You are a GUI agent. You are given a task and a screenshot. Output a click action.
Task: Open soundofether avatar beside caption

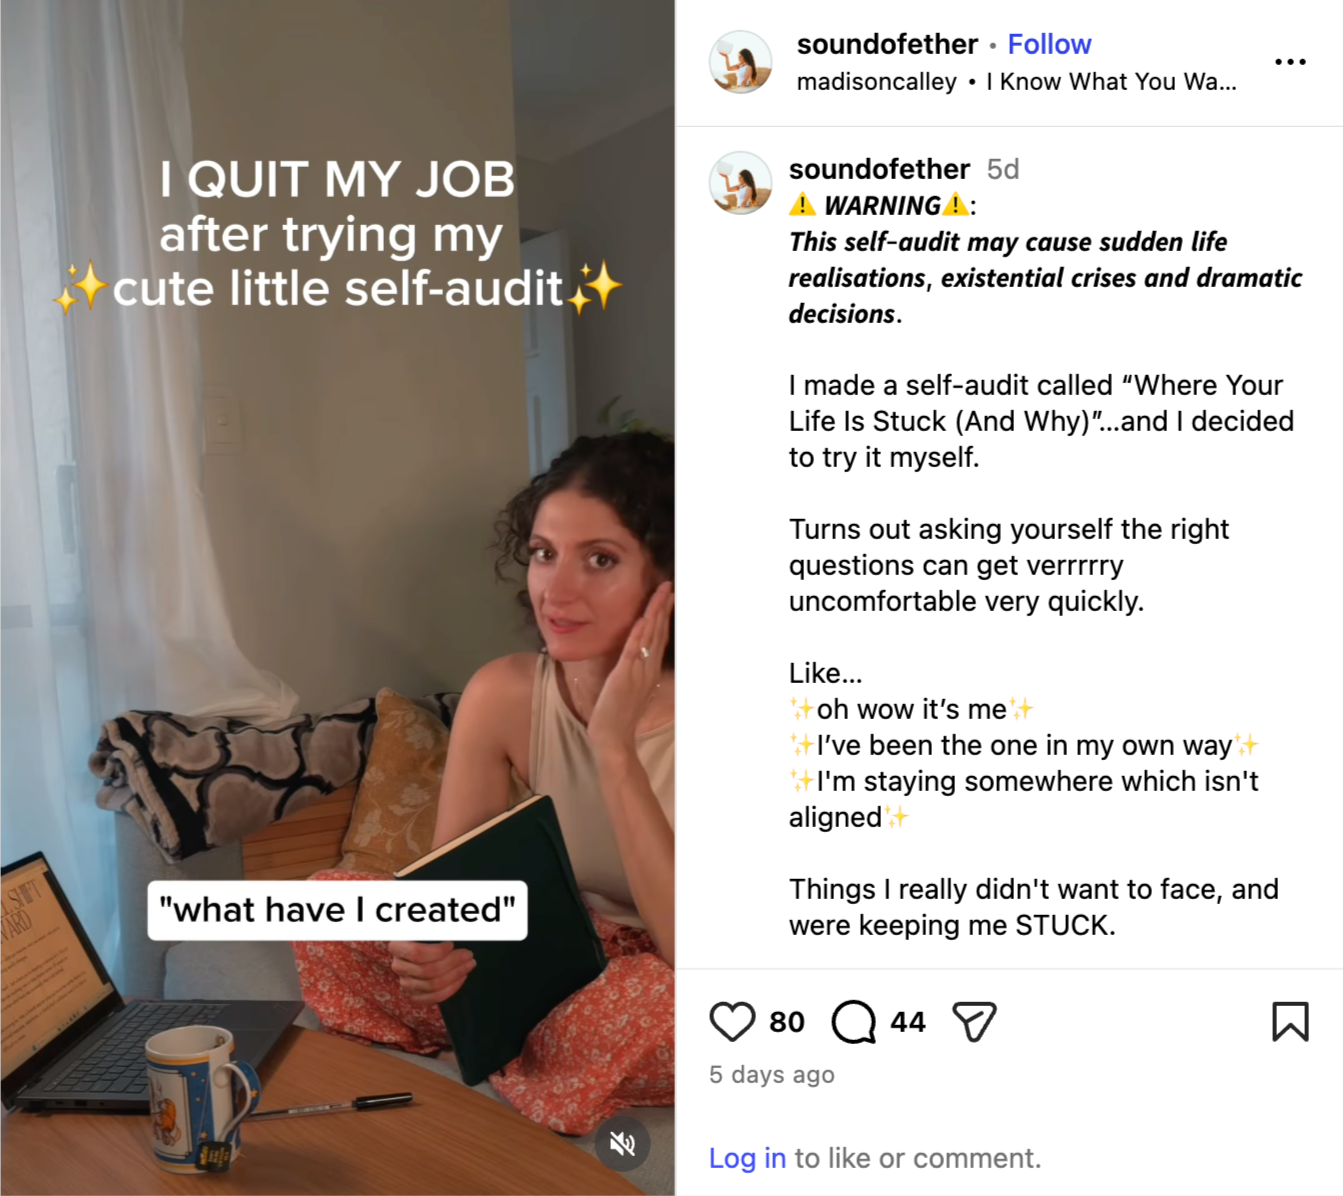click(x=741, y=183)
